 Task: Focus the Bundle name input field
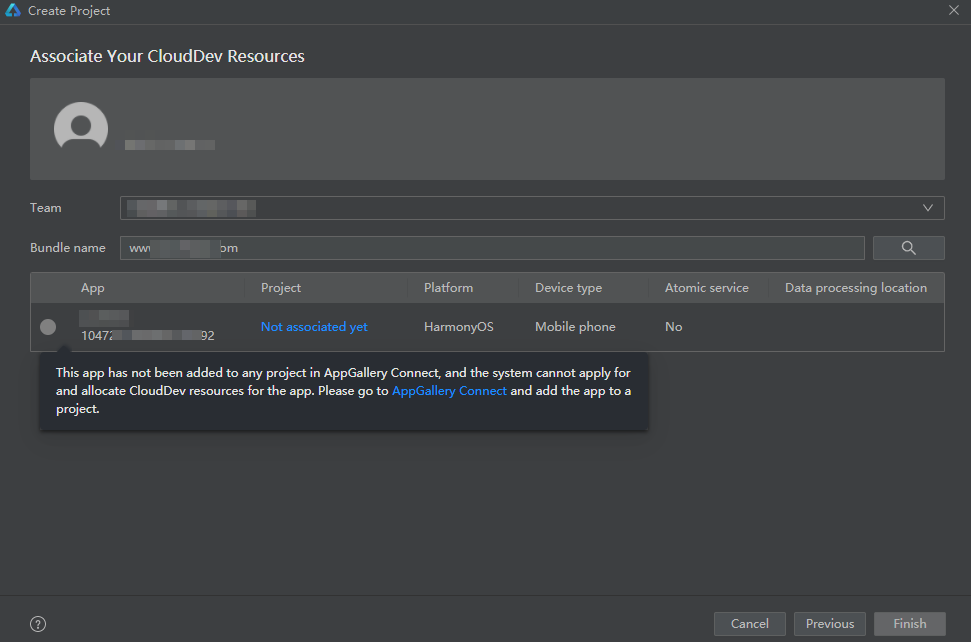click(492, 248)
